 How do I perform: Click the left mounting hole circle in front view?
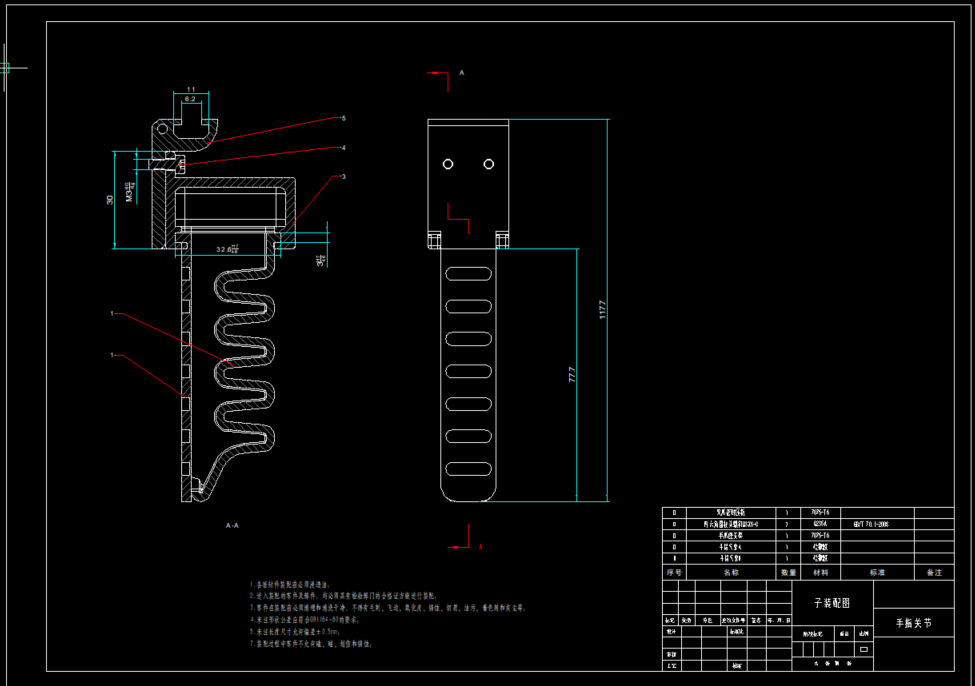448,164
